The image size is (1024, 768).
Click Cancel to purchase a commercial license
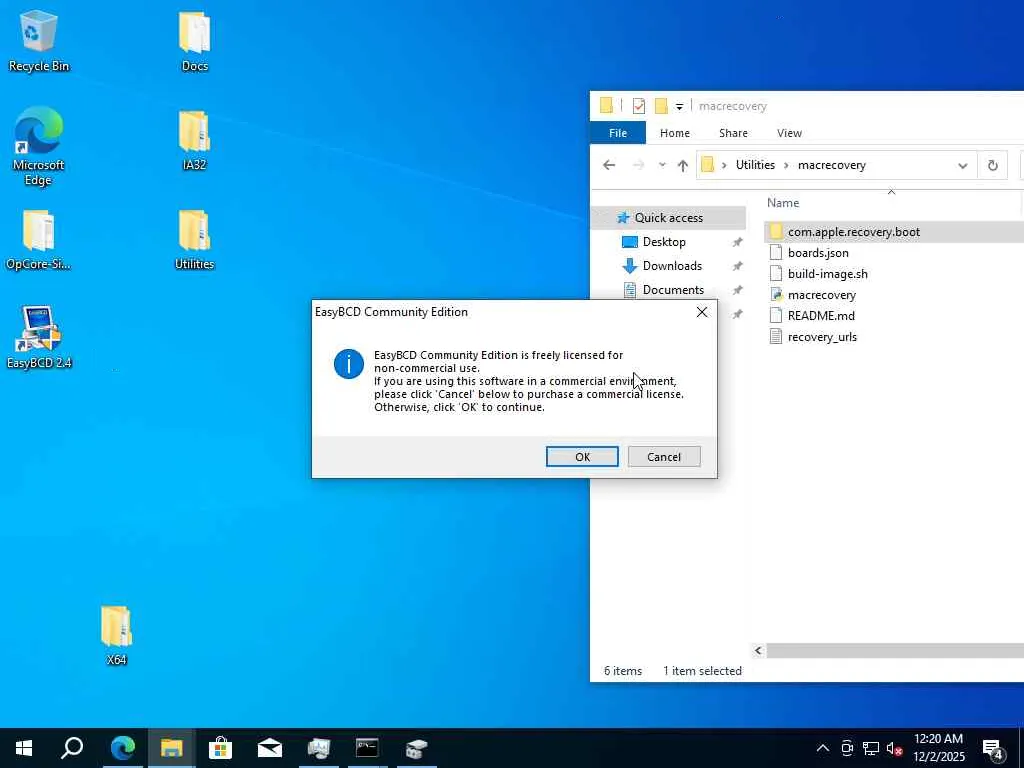pos(664,456)
